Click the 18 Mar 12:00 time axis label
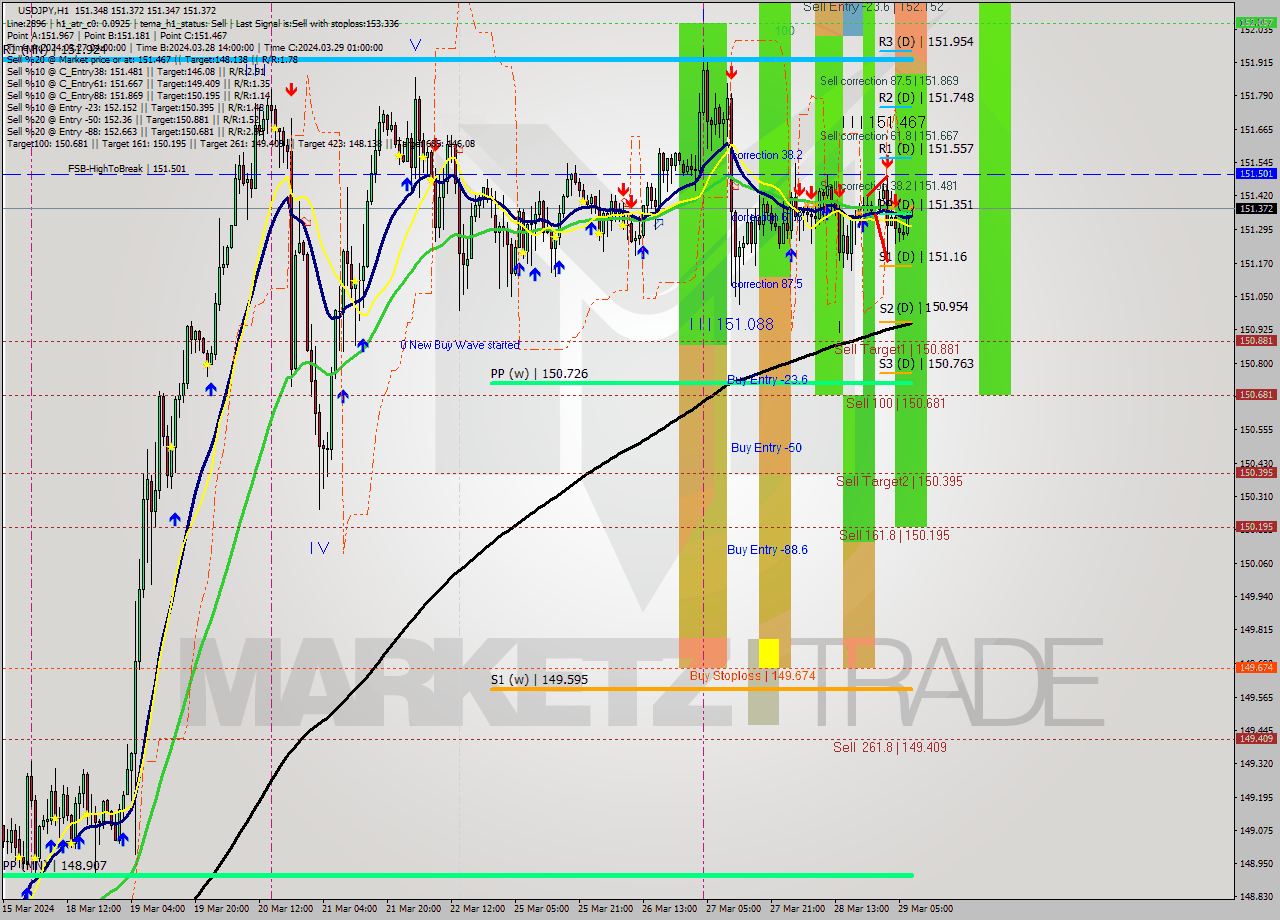 click(93, 910)
